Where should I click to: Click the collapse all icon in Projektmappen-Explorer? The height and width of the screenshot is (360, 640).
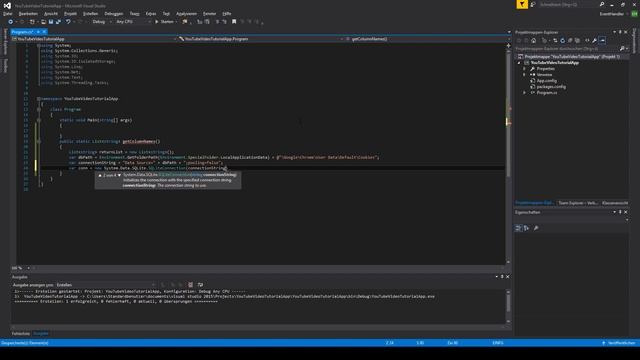[570, 40]
